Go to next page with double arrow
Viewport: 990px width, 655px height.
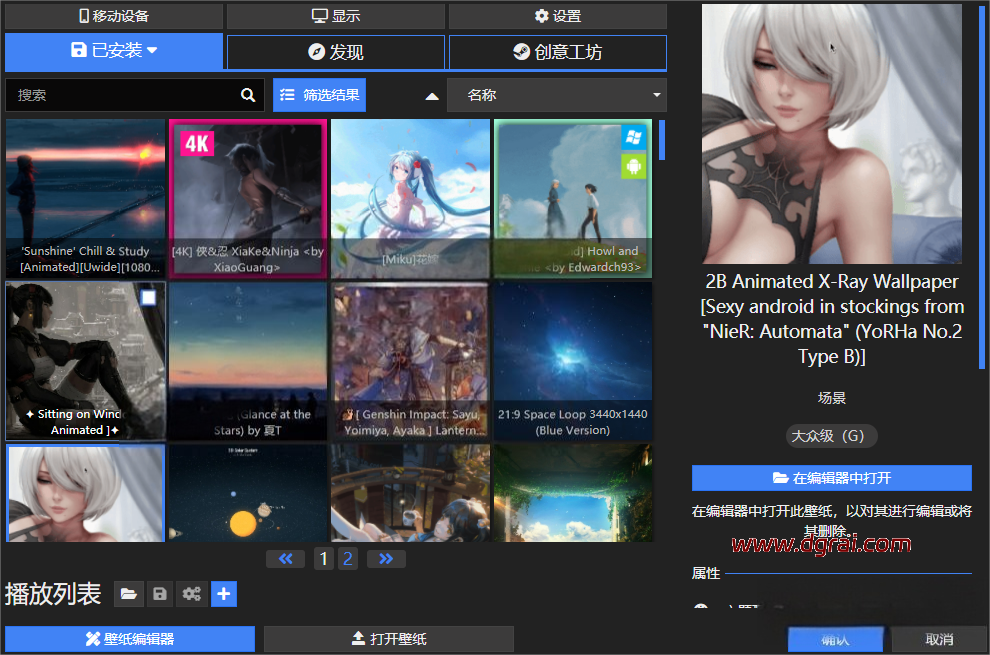386,559
